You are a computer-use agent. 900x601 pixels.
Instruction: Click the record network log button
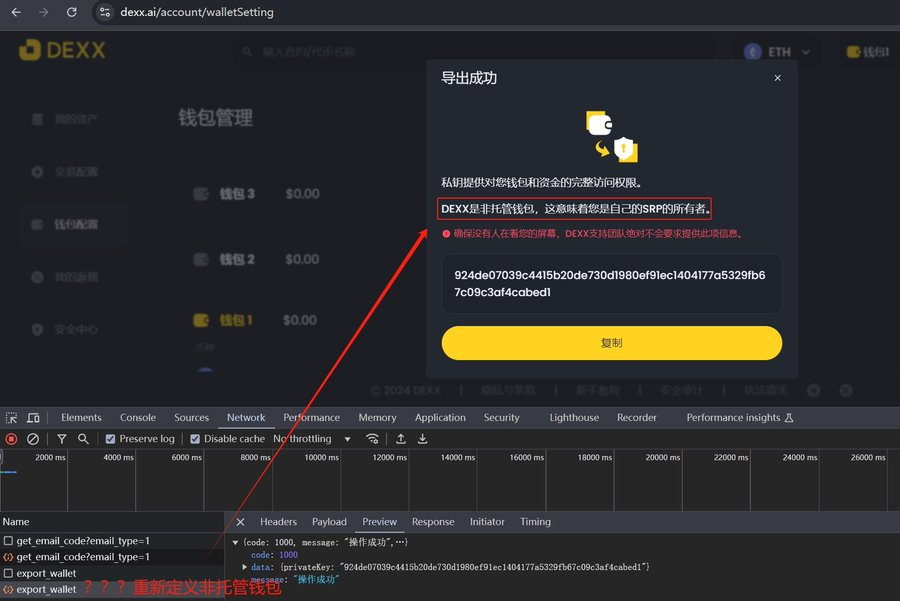tap(12, 439)
